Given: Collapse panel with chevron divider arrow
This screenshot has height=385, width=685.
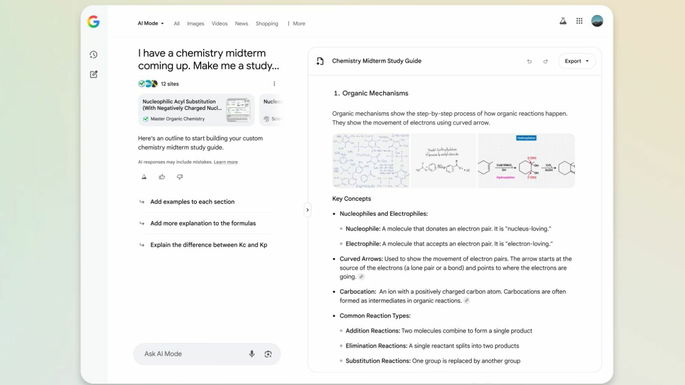Looking at the screenshot, I should click(307, 210).
